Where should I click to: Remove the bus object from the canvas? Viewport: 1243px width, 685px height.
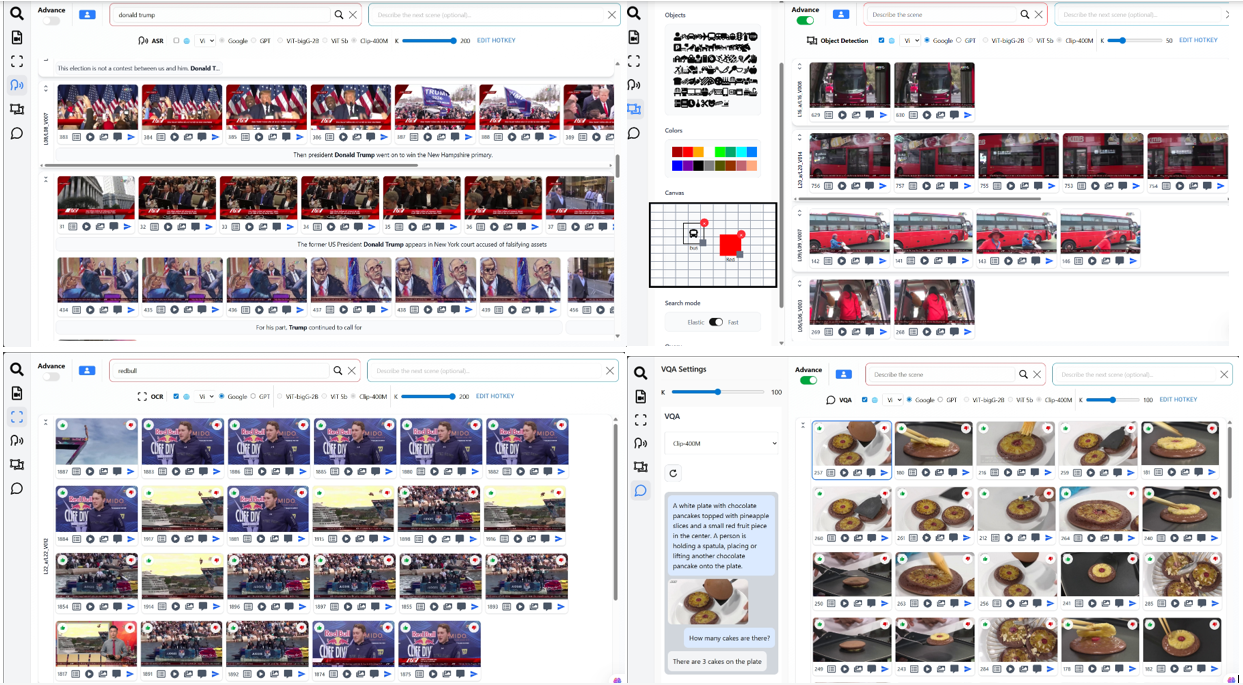[x=704, y=223]
